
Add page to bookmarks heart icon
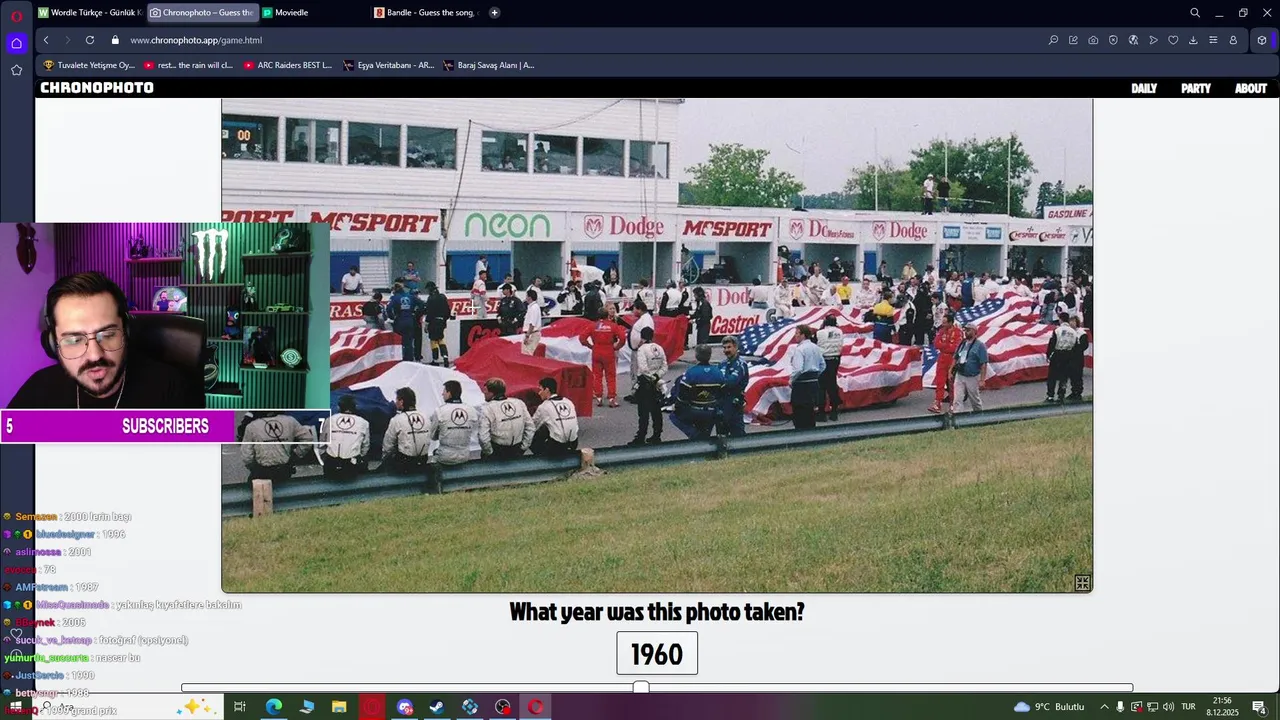1173,40
